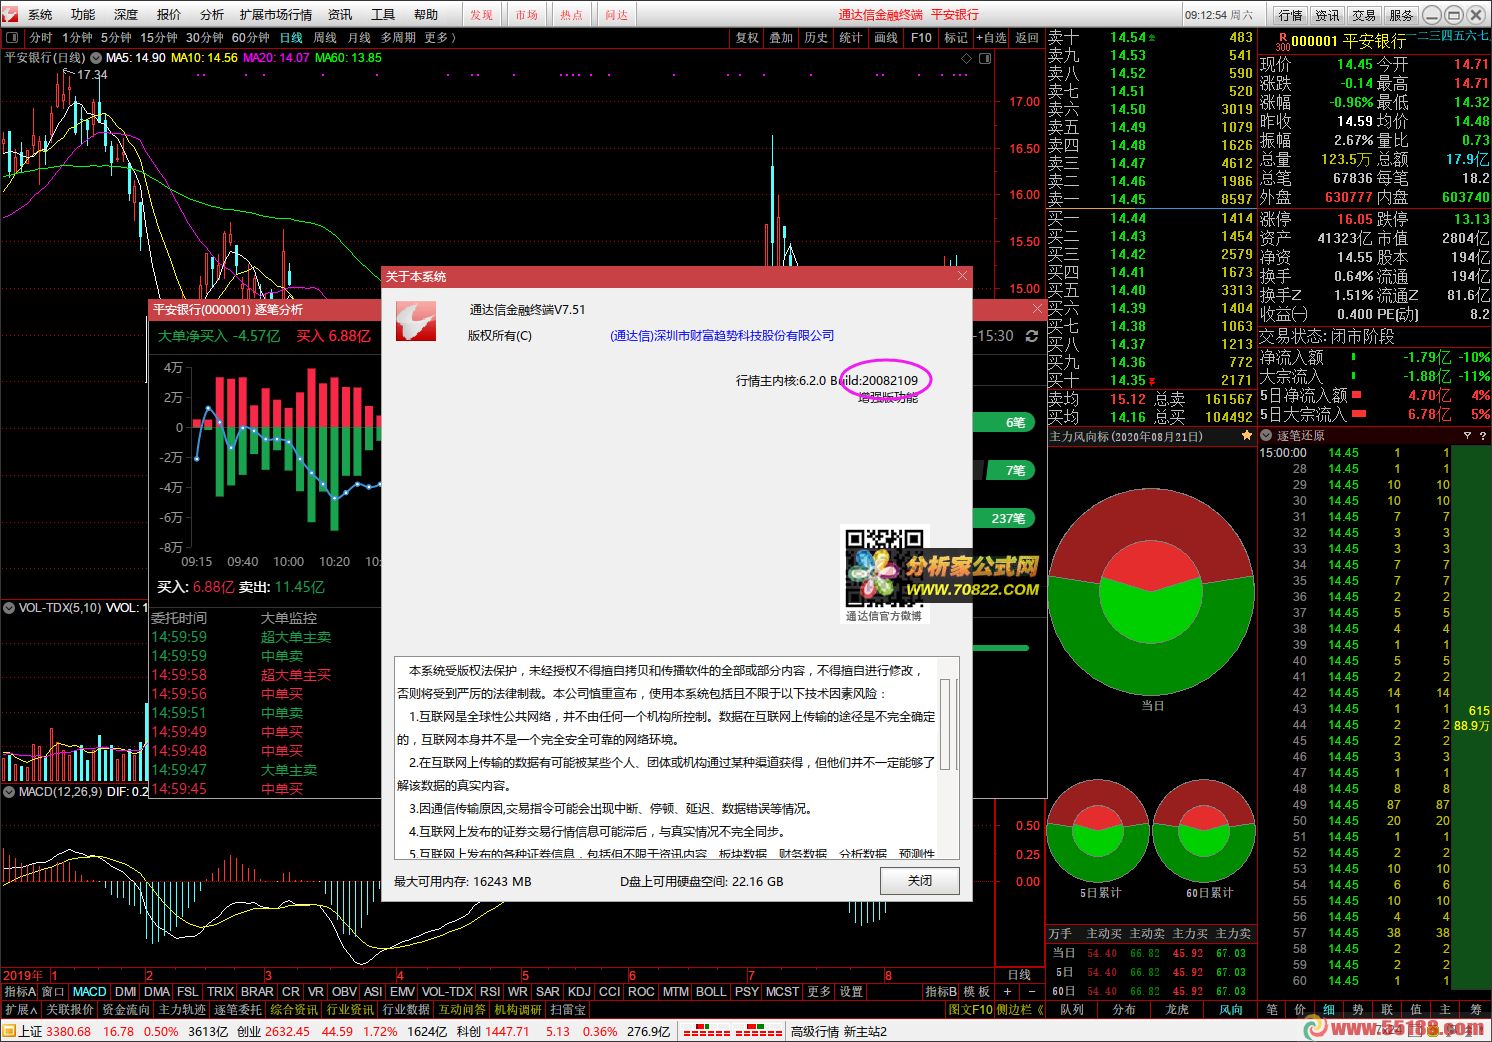
Task: Open 画线 drawing tools
Action: point(886,38)
